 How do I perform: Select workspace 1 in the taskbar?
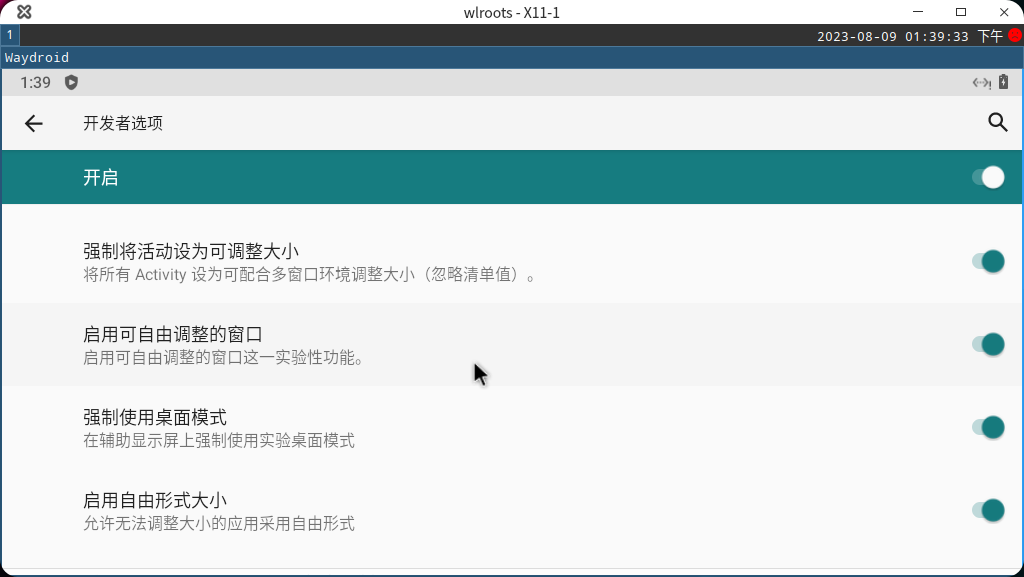tap(9, 33)
